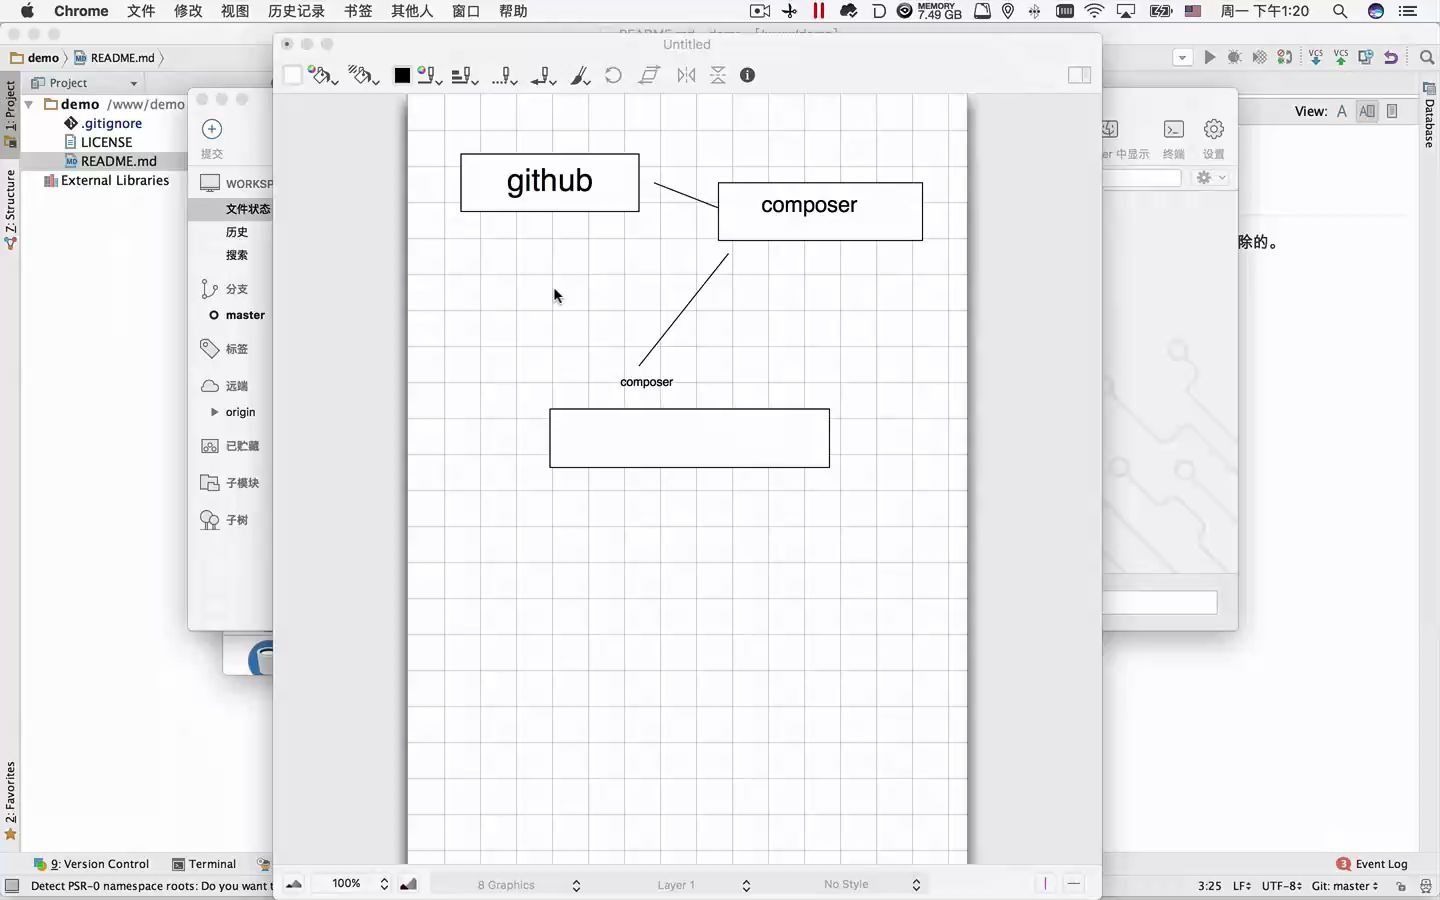Click the subtrees section icon

(210, 520)
